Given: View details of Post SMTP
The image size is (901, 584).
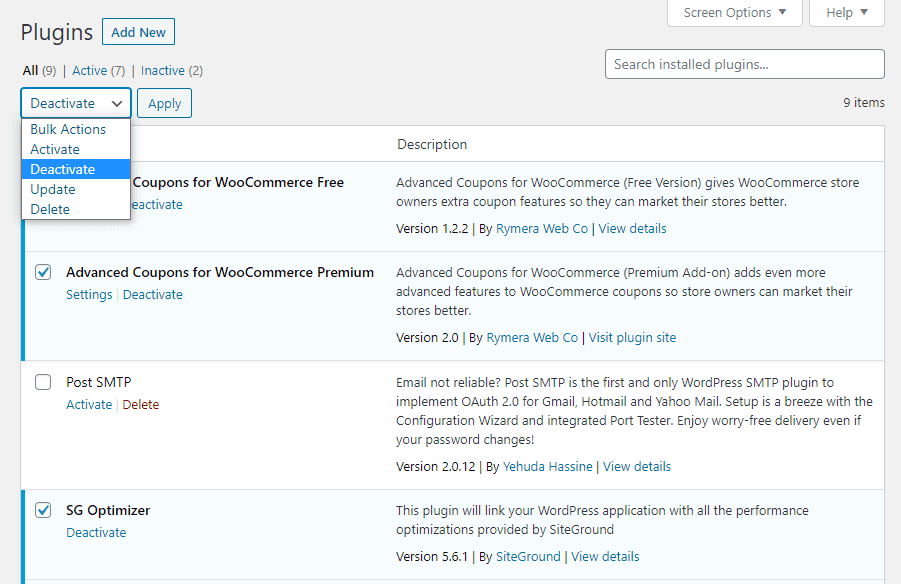Looking at the screenshot, I should click(638, 466).
